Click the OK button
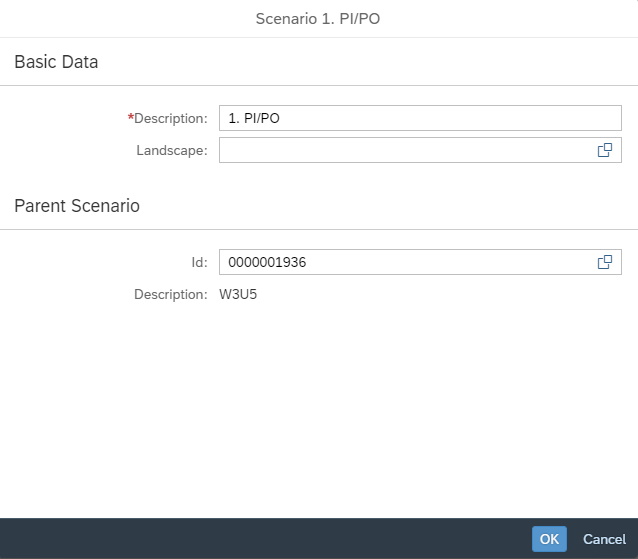The image size is (638, 559). tap(549, 539)
